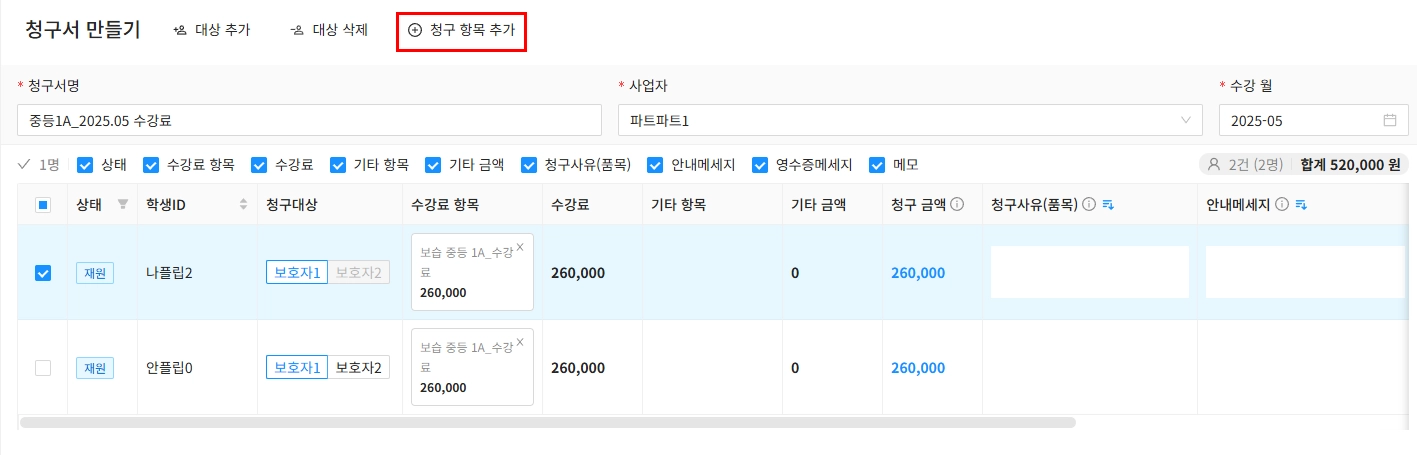Click the info icon beside 청구 금액
1417x455 pixels.
coord(957,205)
